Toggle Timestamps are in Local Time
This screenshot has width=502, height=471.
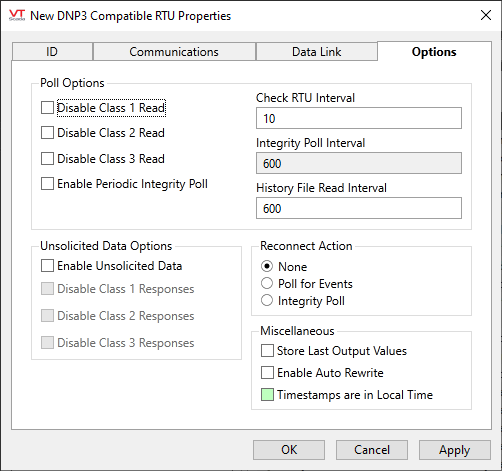[x=267, y=395]
